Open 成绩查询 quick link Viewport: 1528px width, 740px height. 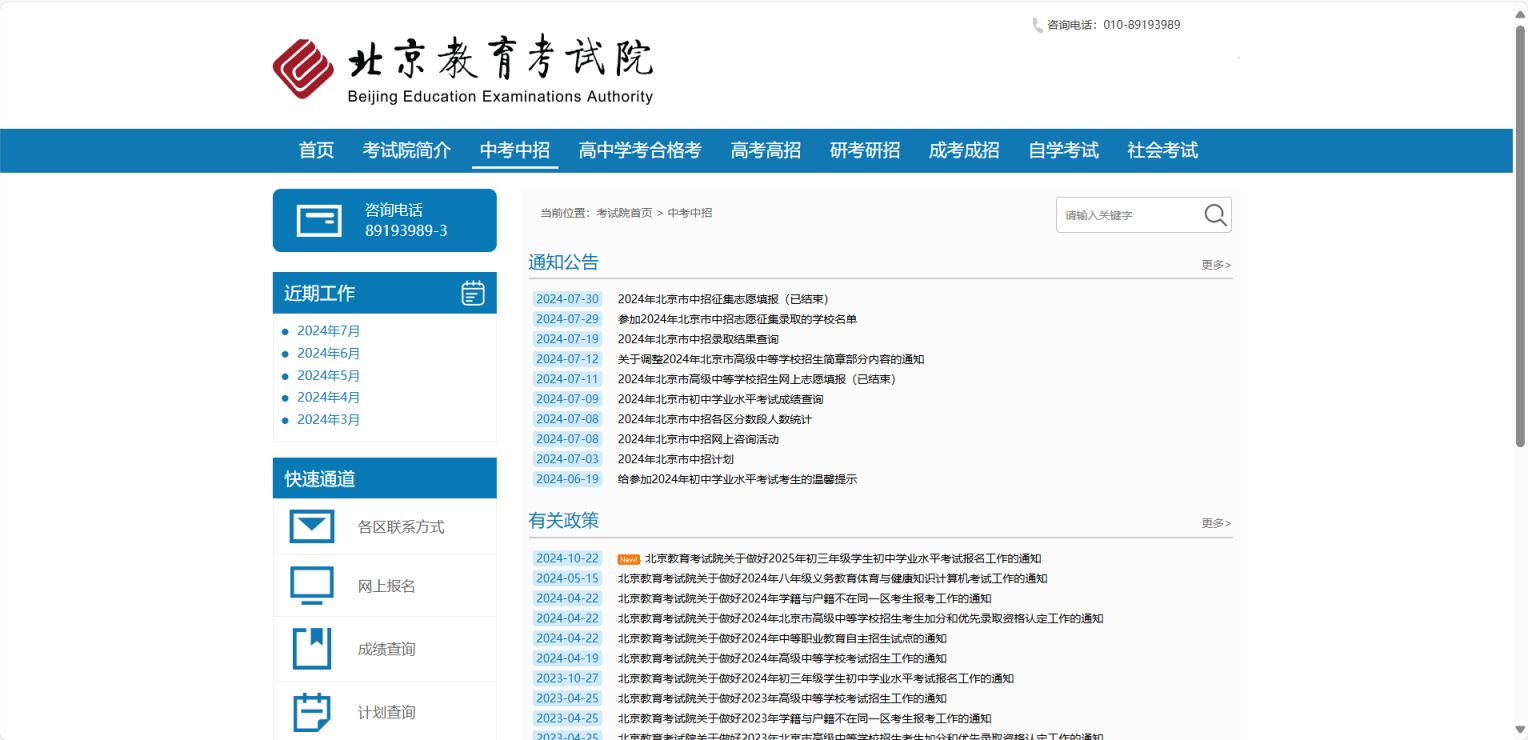click(387, 649)
